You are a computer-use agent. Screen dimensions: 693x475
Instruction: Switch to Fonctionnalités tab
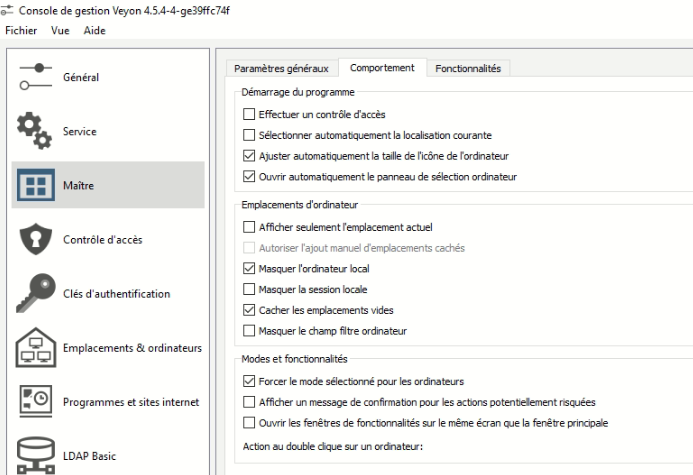click(468, 68)
